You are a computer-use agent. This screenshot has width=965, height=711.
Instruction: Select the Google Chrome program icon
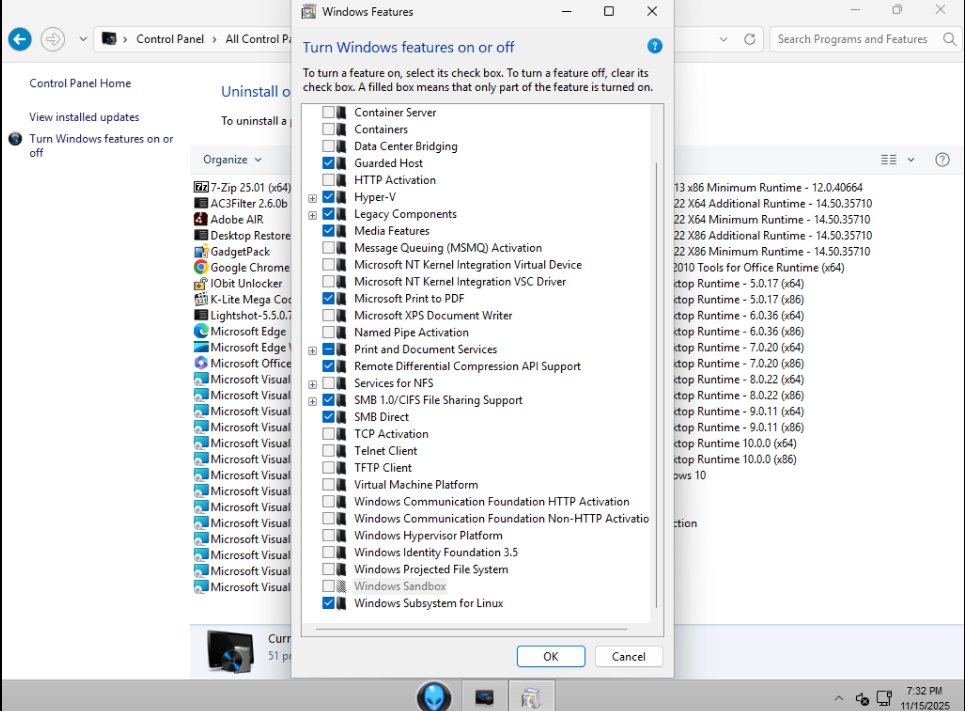[x=201, y=267]
